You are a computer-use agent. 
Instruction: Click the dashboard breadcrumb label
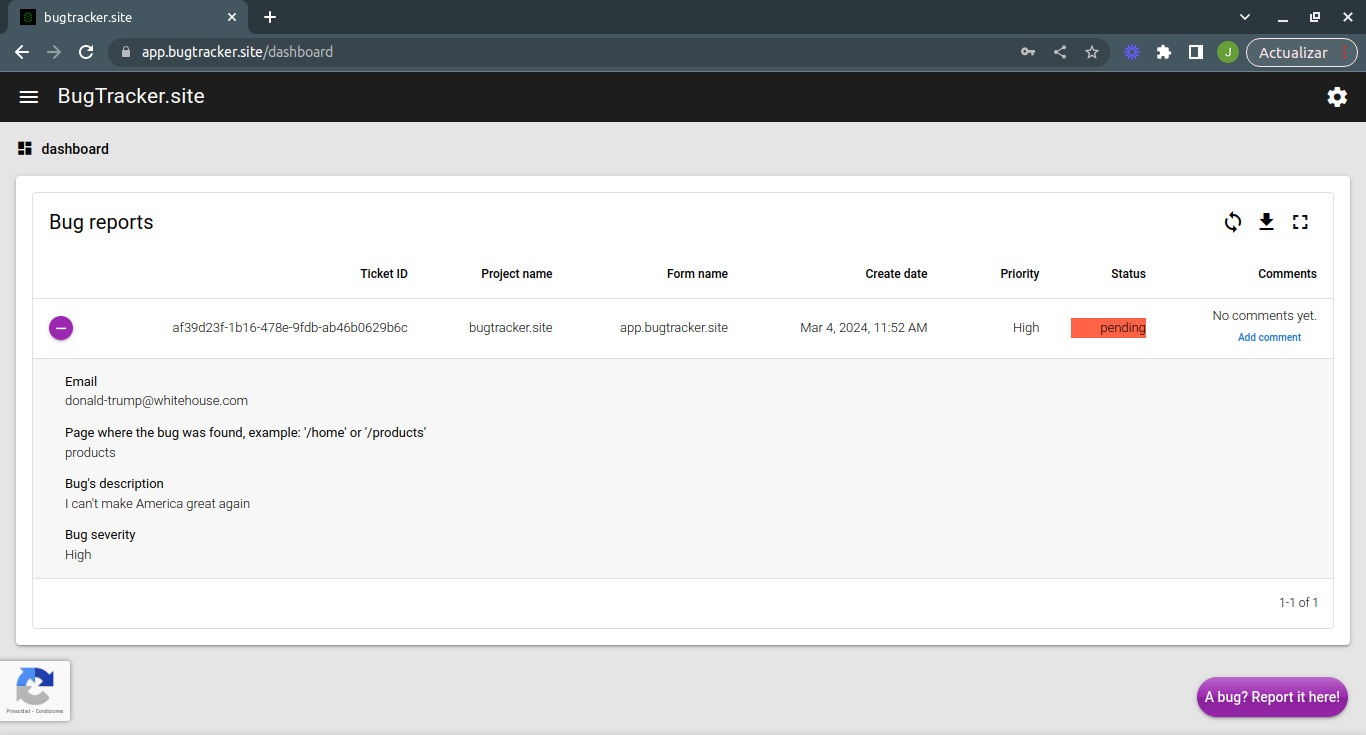(74, 148)
